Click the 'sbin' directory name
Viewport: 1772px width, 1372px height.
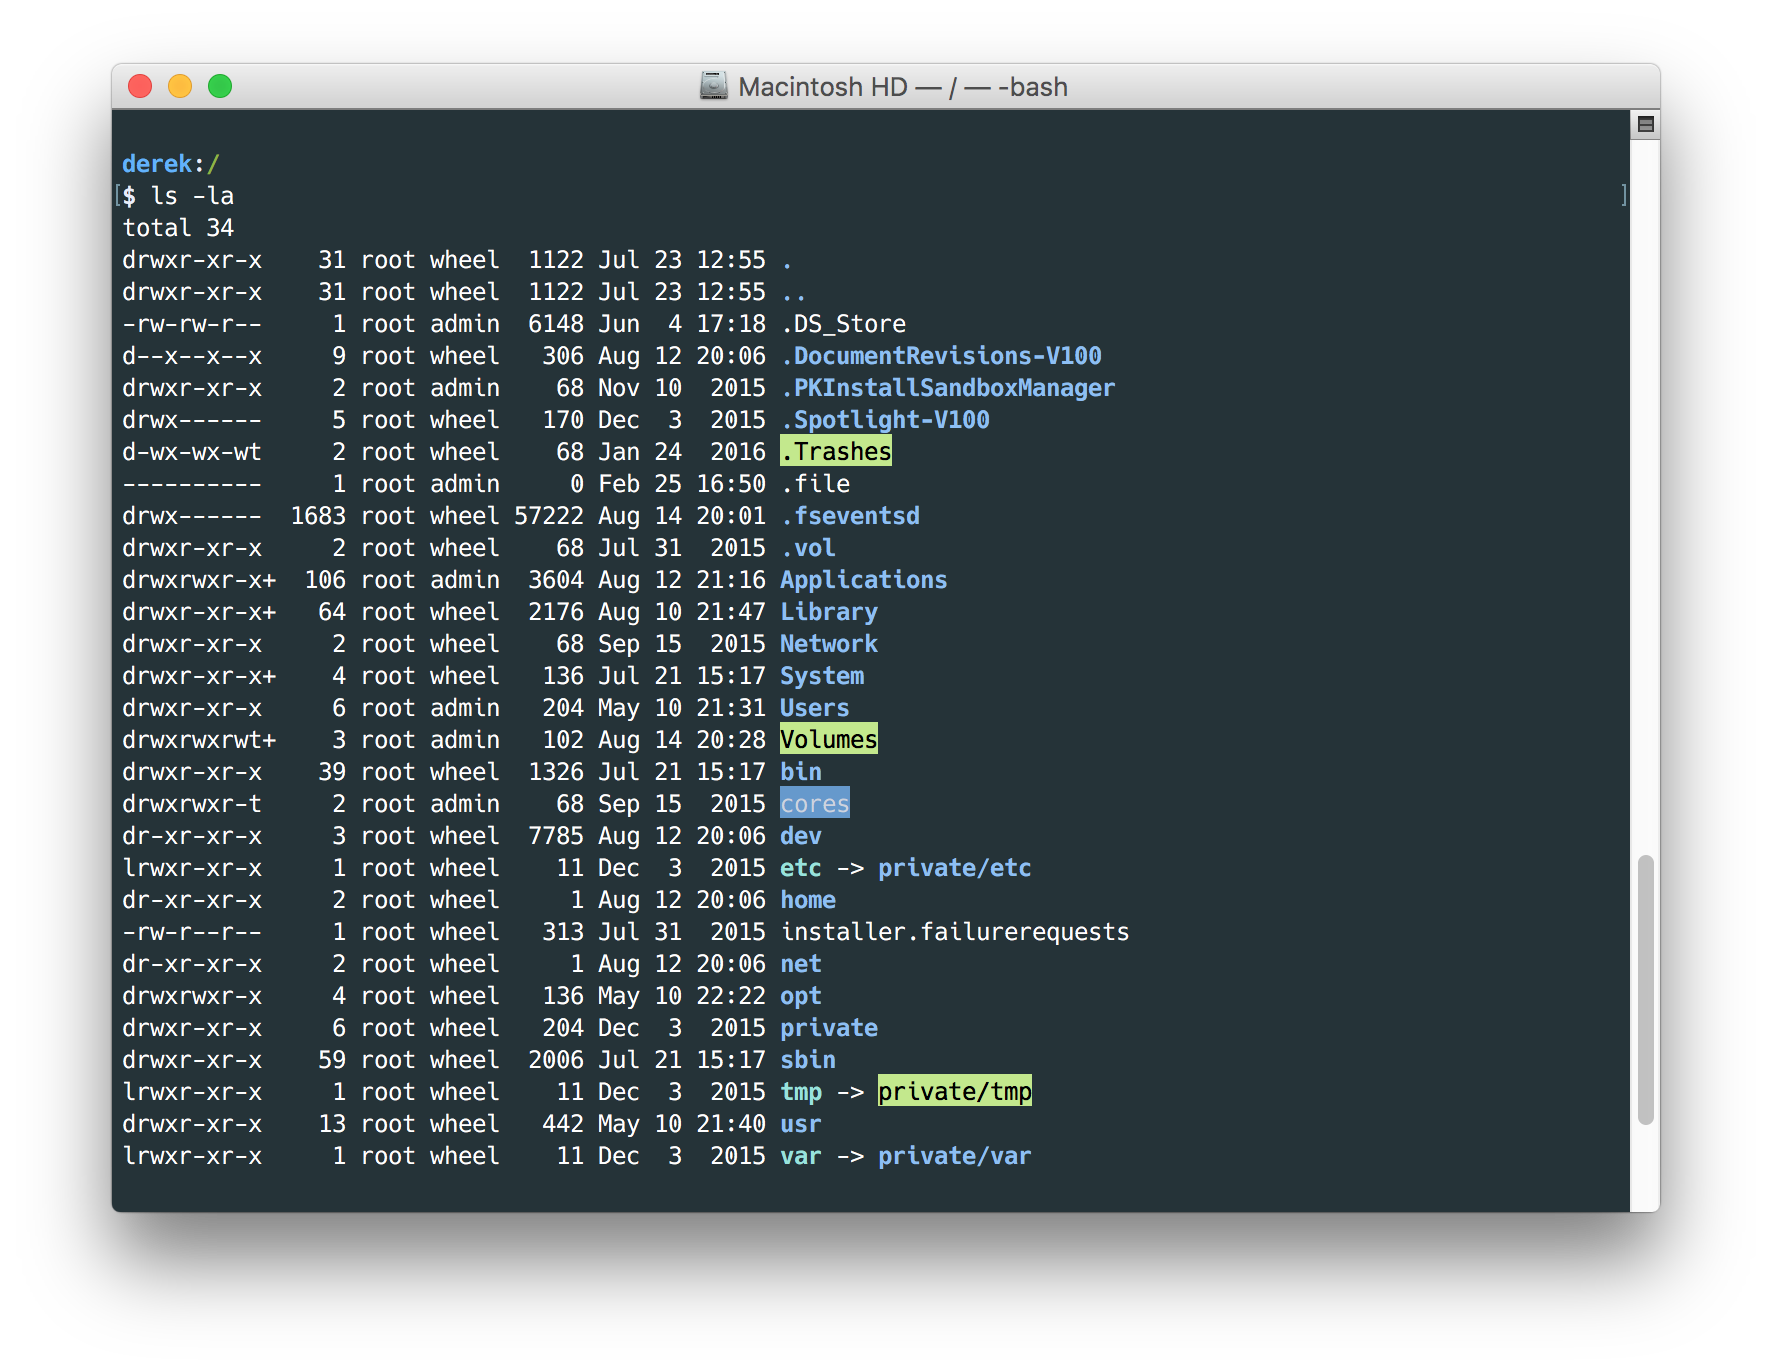pos(808,1060)
